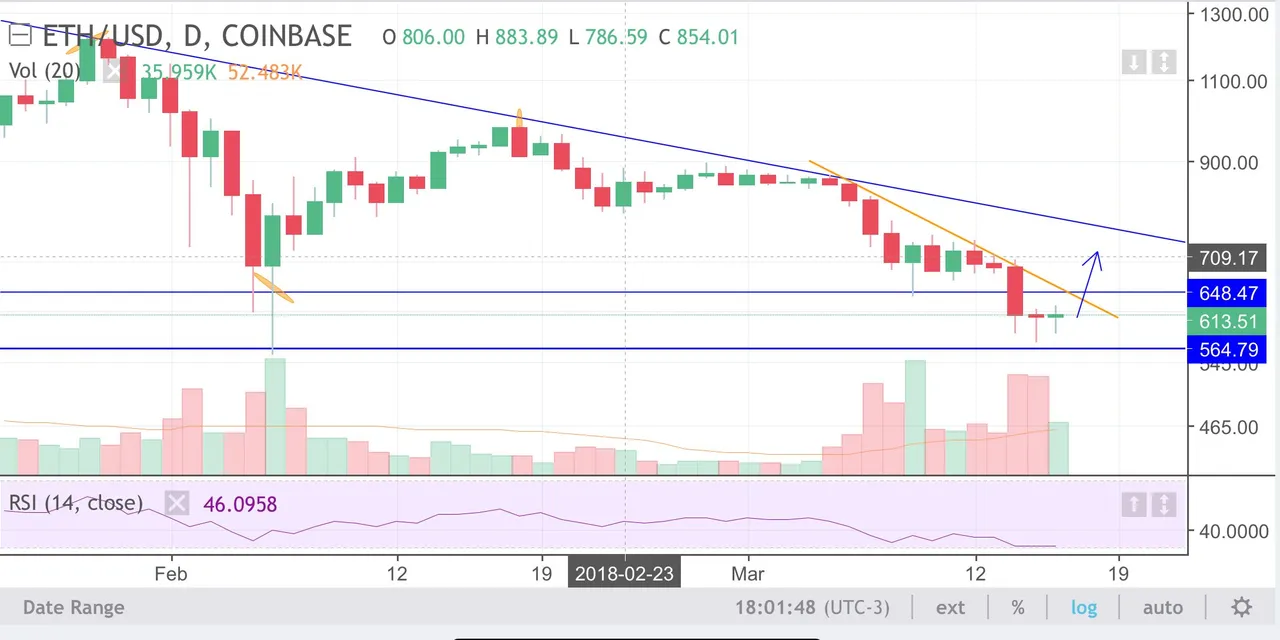The width and height of the screenshot is (1280, 640).
Task: Collapse the ETH/USD legend with the minus box icon
Action: pyautogui.click(x=20, y=36)
